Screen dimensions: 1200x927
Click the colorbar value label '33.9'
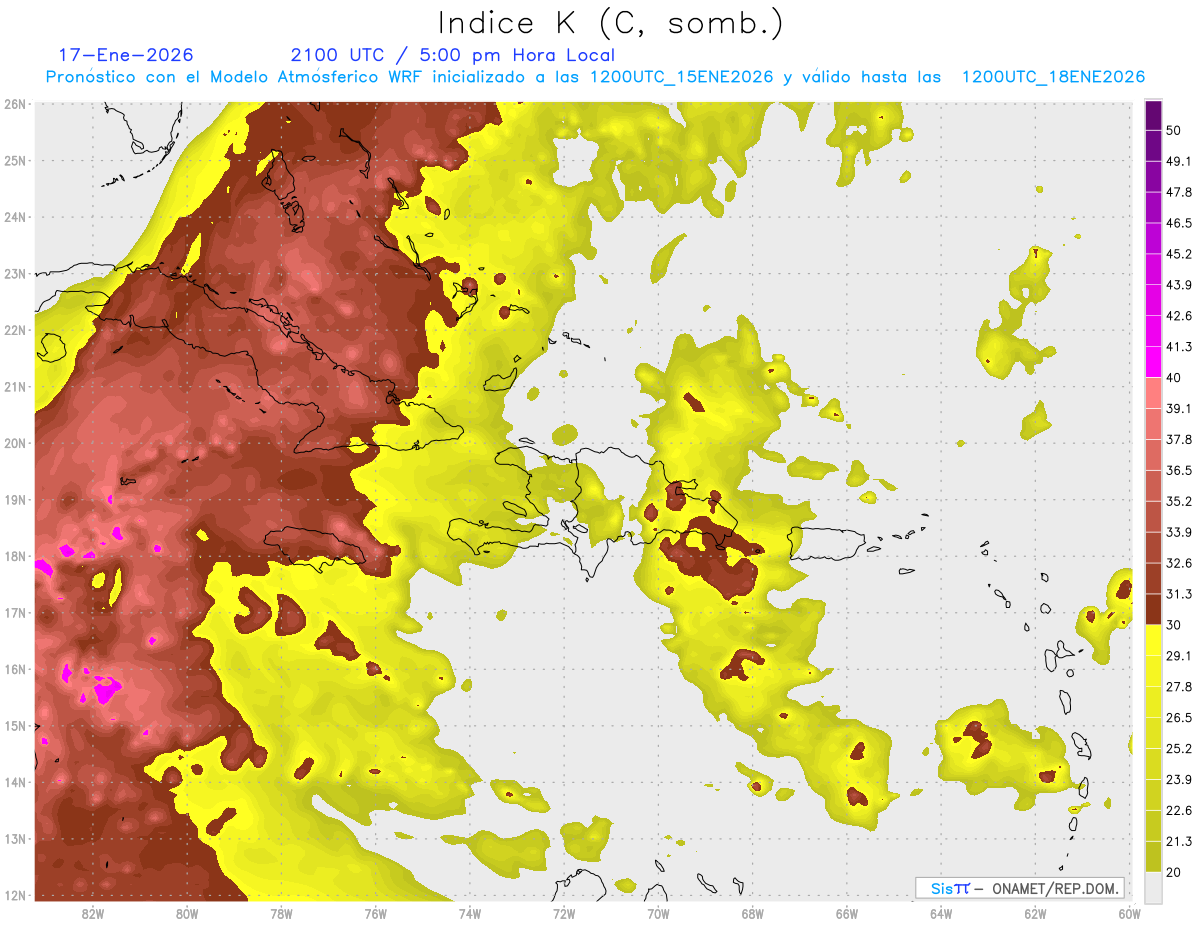point(1178,532)
